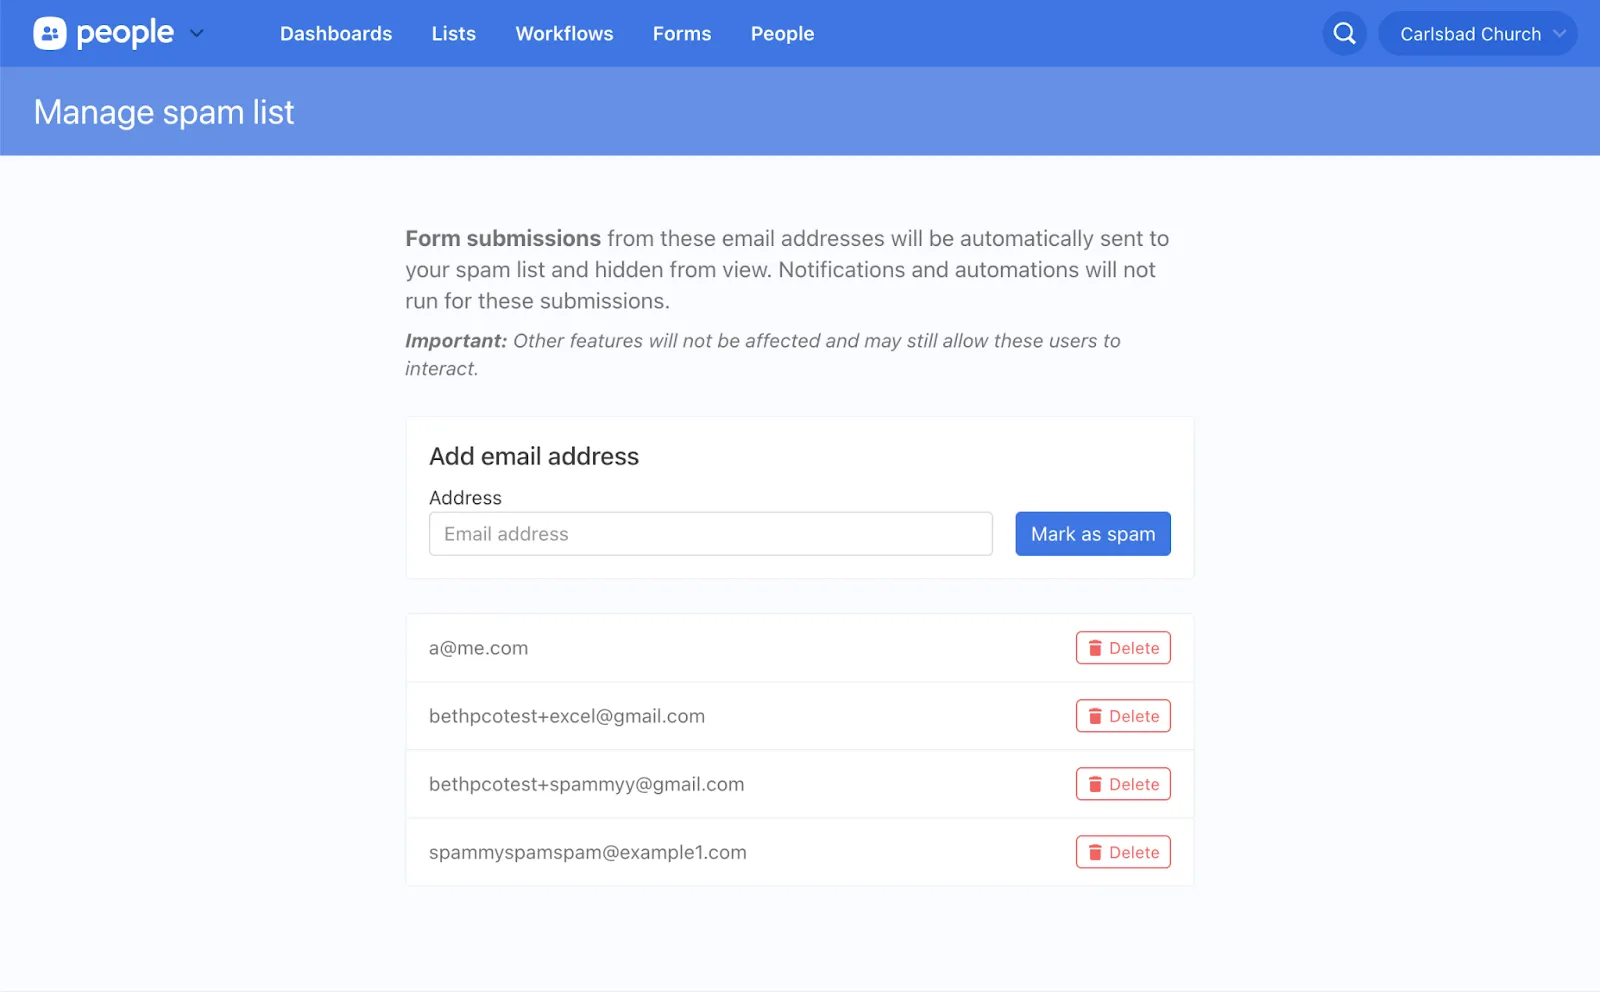Click trash icon for spammyspamspam@example1.com
This screenshot has height=992, width=1600.
click(1095, 852)
